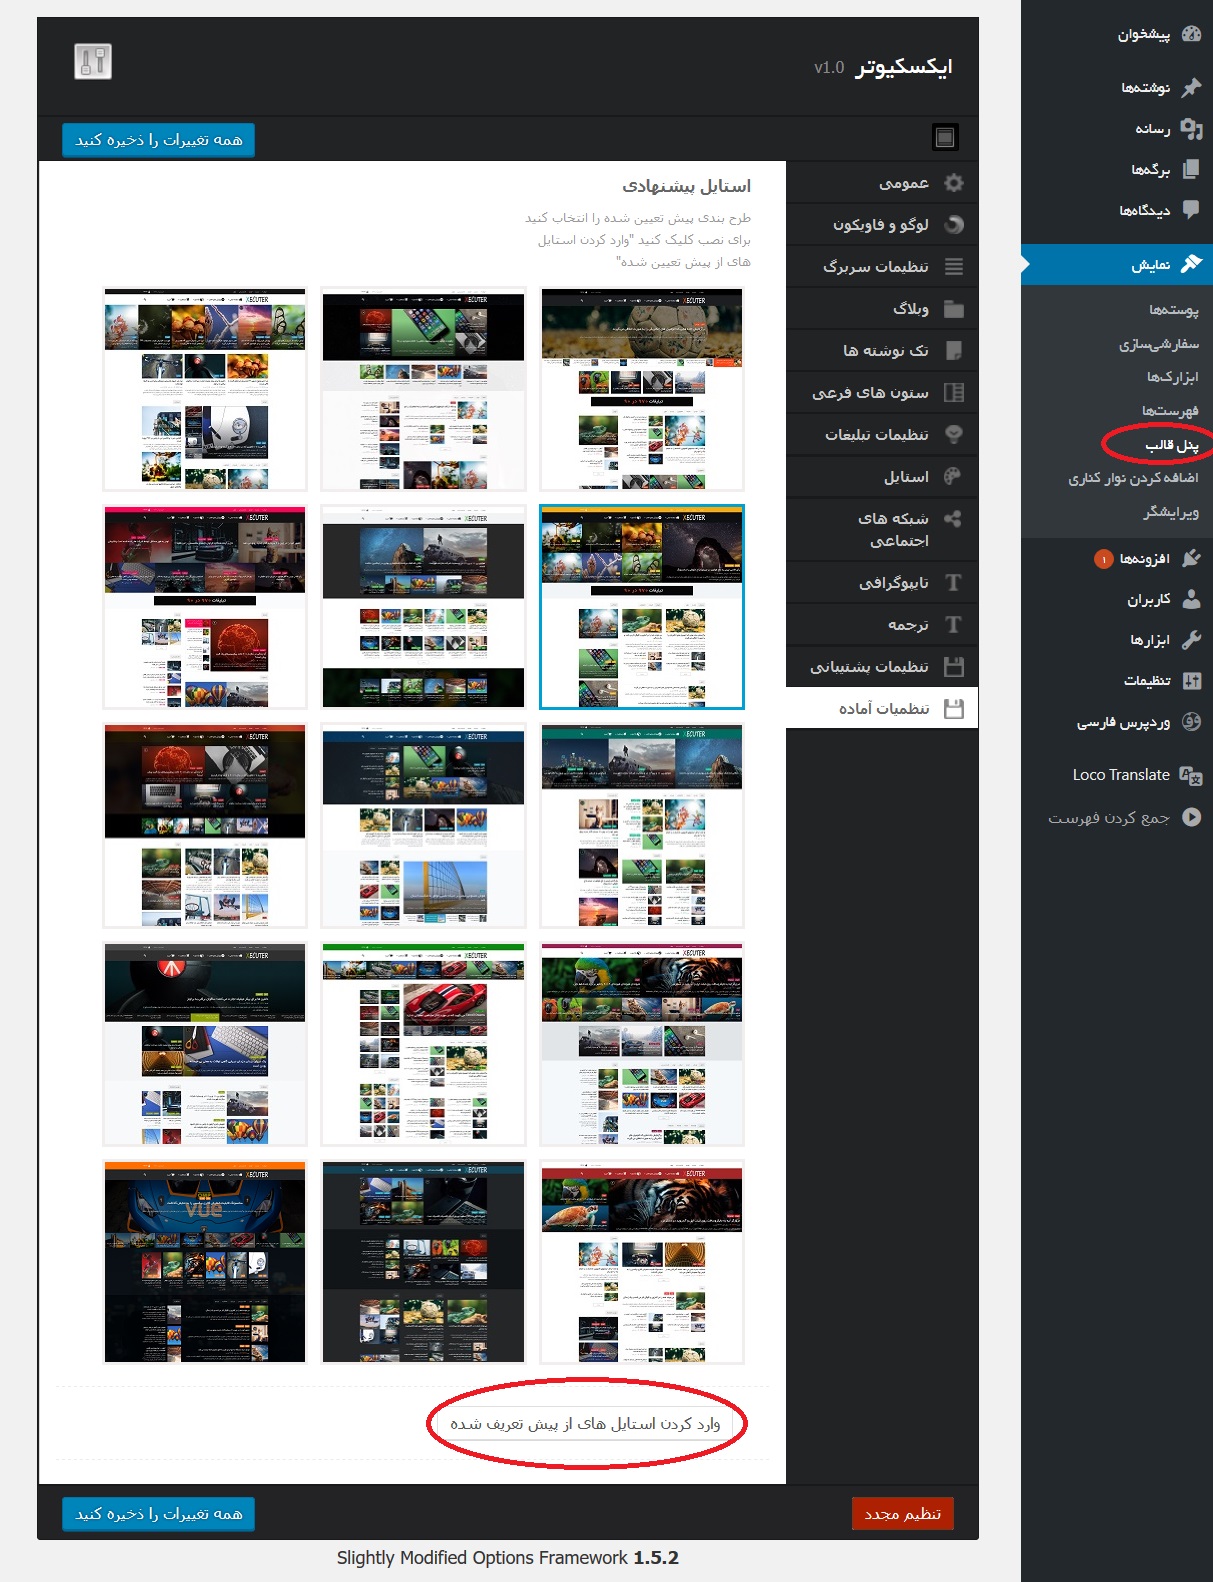
Task: Select the highlighted blue-bordered style thumbnail
Action: coord(642,607)
